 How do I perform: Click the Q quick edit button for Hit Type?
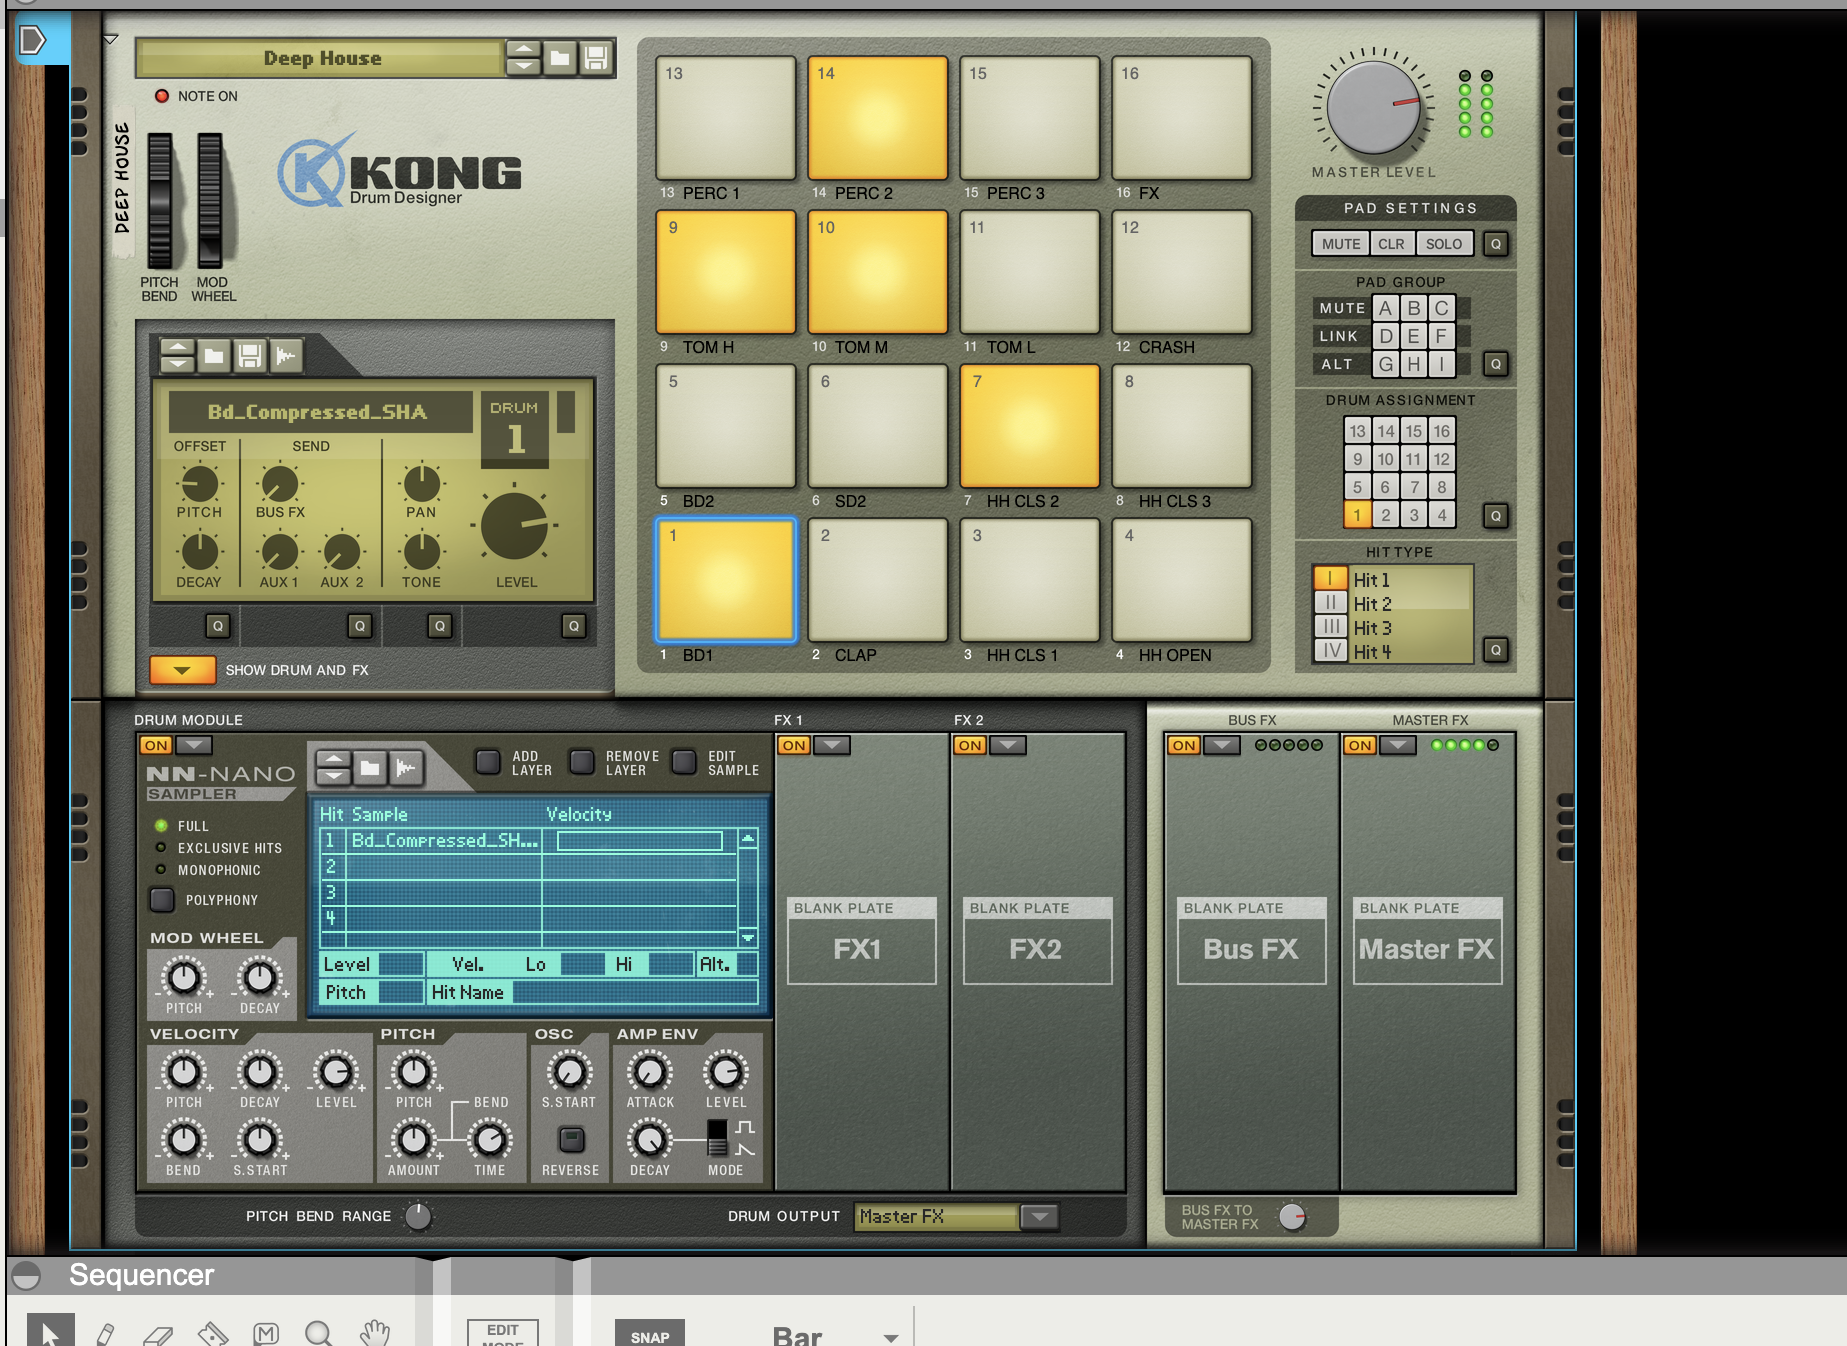pos(1496,650)
